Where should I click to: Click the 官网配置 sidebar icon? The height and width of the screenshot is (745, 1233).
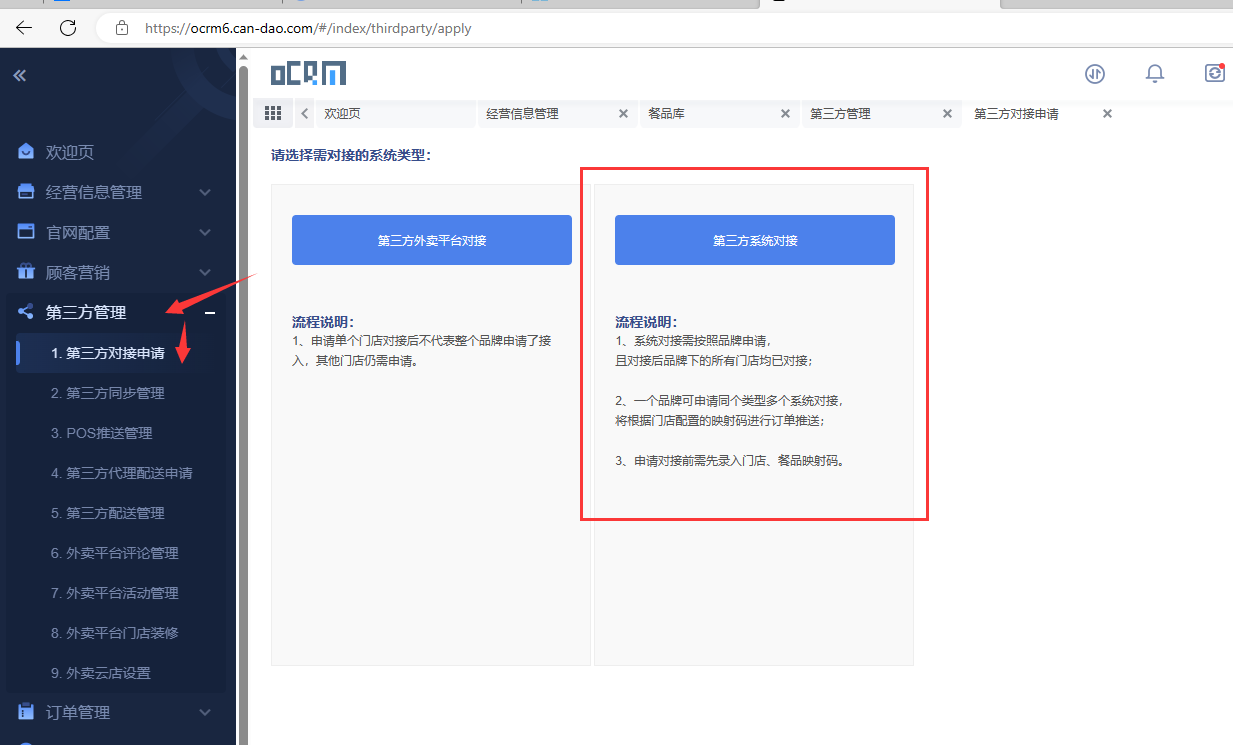click(26, 232)
